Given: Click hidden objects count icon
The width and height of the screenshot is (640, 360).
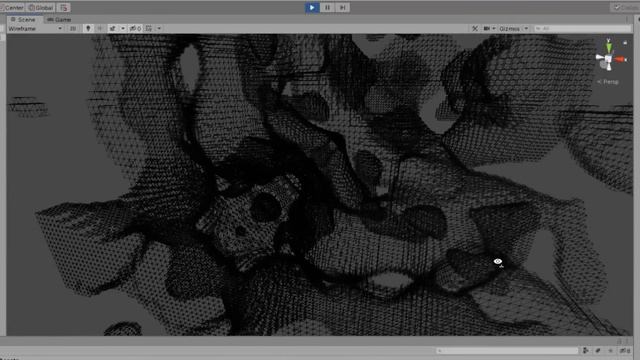Looking at the screenshot, I should [x=135, y=29].
